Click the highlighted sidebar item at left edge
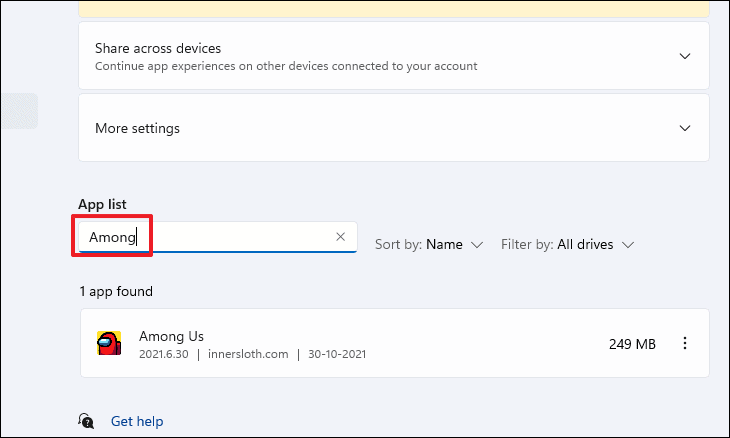The height and width of the screenshot is (438, 730). pos(19,111)
